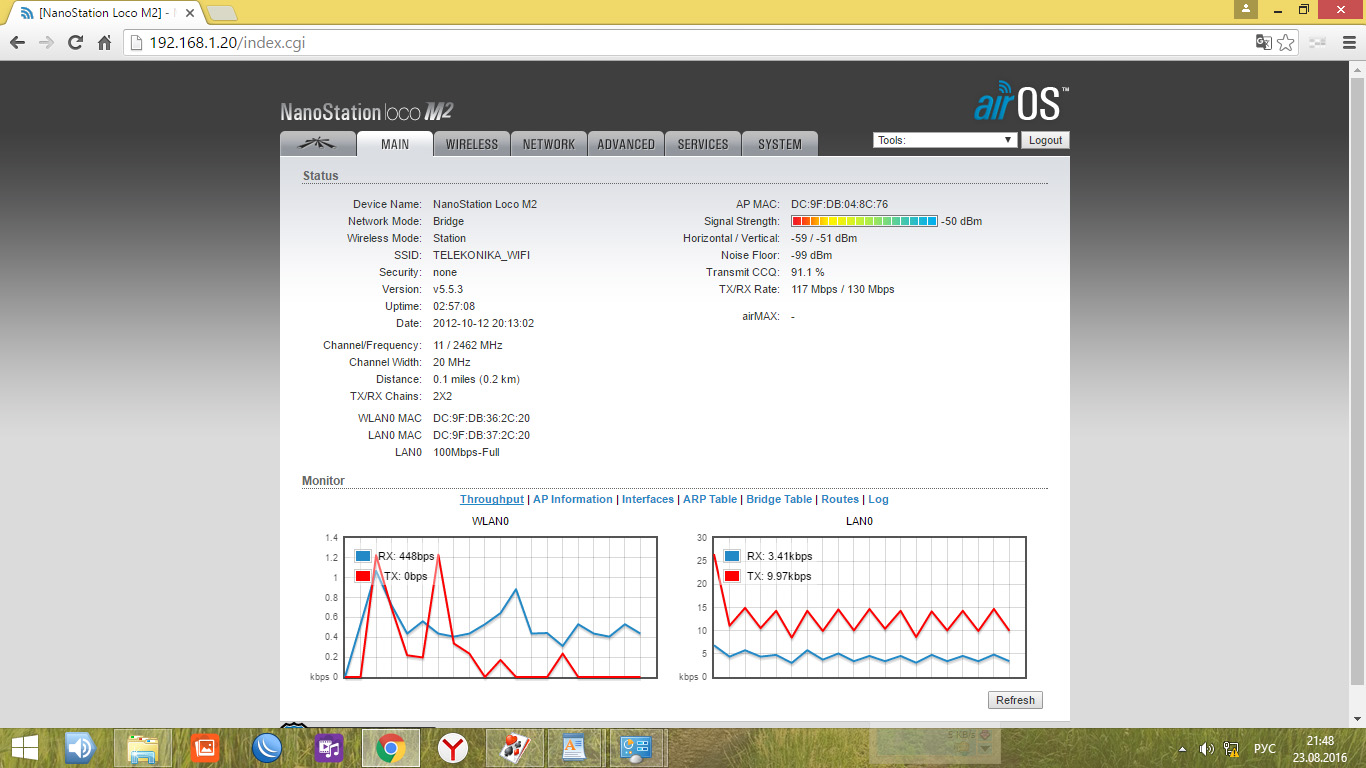Viewport: 1366px width, 768px height.
Task: Click the translate page icon
Action: 1264,42
